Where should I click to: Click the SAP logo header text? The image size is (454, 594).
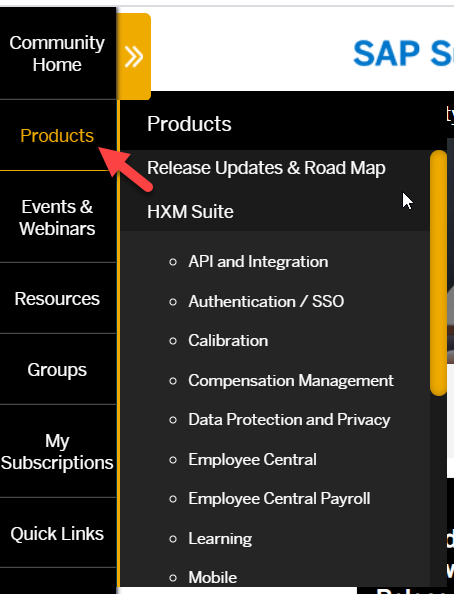[x=403, y=53]
